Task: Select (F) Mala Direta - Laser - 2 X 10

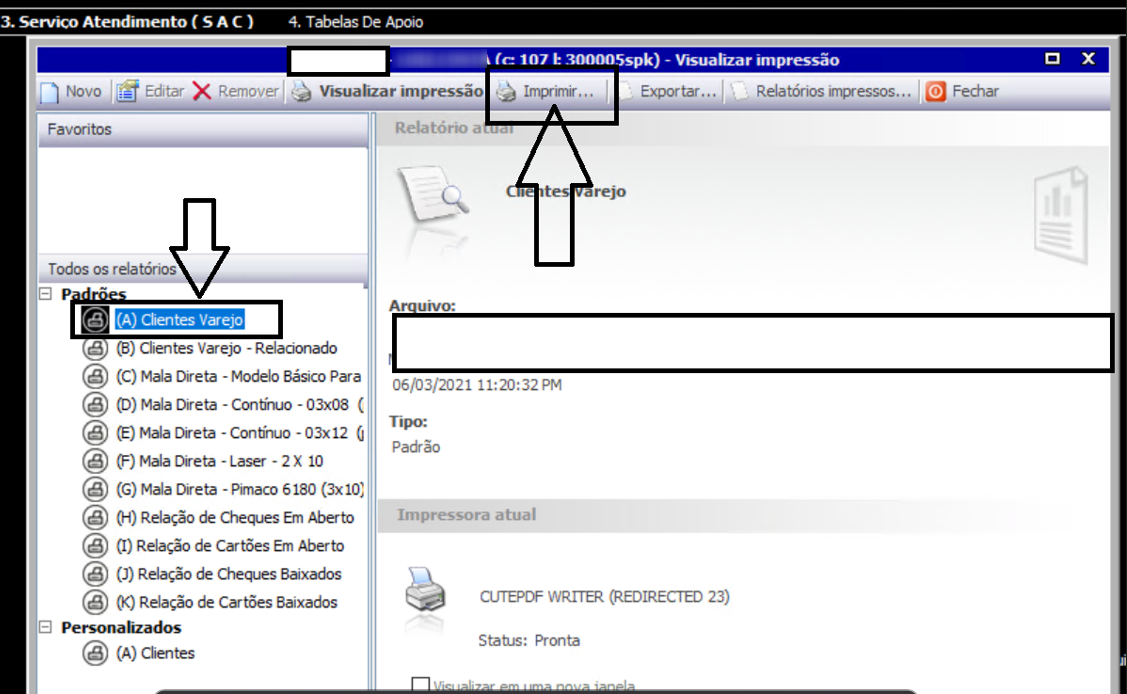Action: point(219,461)
